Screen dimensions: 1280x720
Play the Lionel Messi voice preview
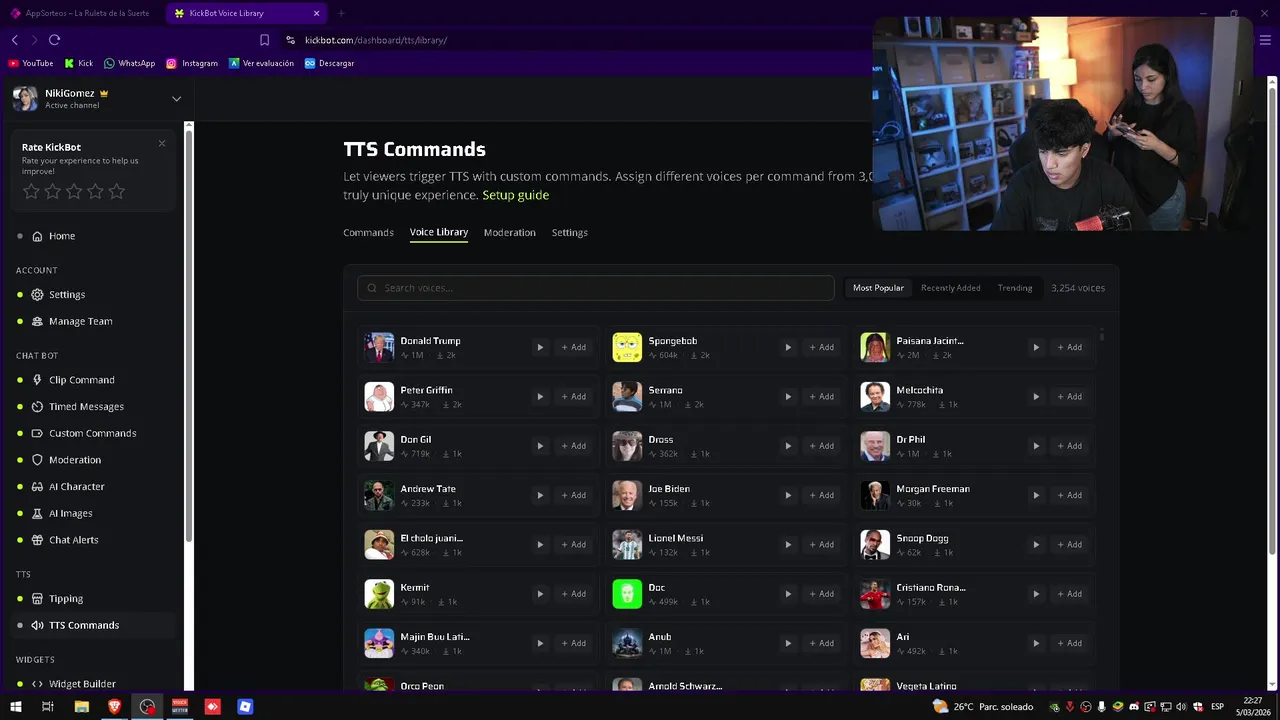click(x=788, y=545)
